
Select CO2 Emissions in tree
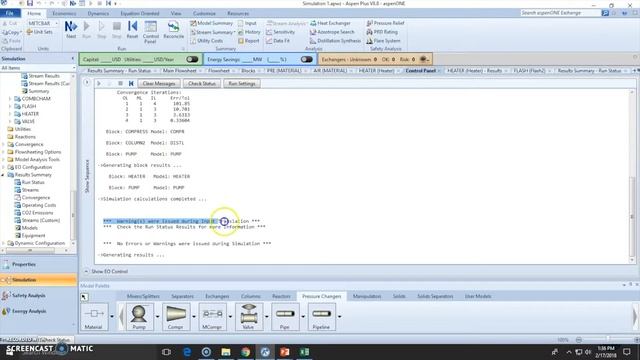(37, 213)
